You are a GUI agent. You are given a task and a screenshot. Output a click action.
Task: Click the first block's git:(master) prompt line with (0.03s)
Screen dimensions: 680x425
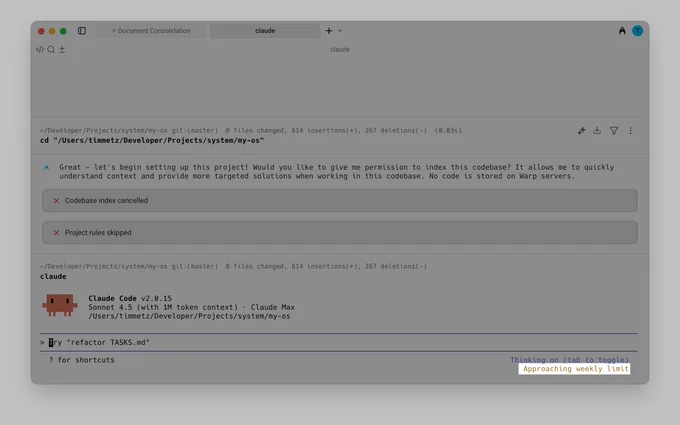[x=251, y=131]
